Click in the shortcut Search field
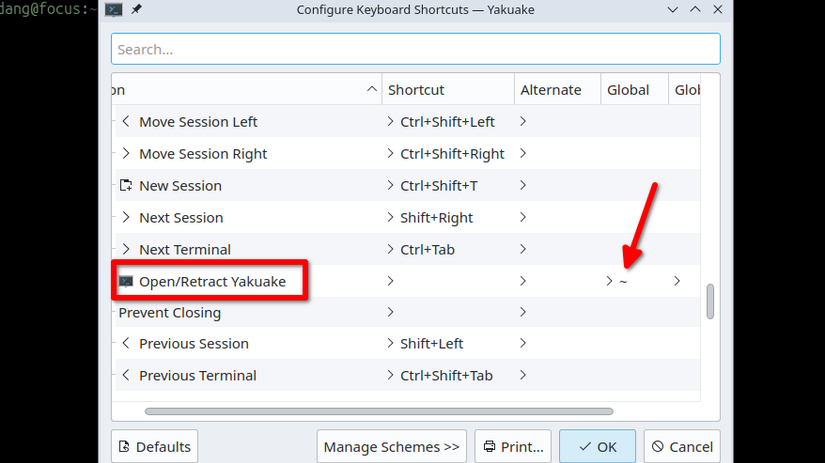This screenshot has width=825, height=463. (x=415, y=49)
